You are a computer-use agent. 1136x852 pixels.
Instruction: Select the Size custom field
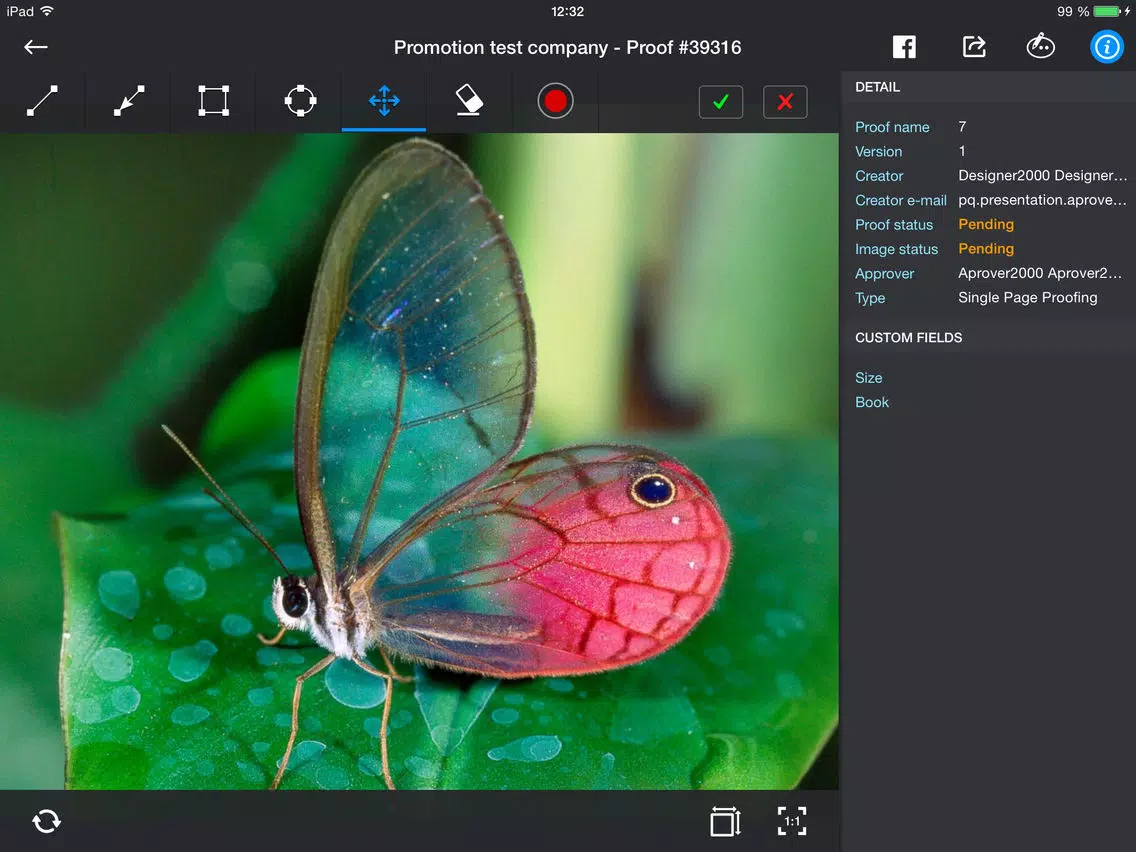[869, 378]
